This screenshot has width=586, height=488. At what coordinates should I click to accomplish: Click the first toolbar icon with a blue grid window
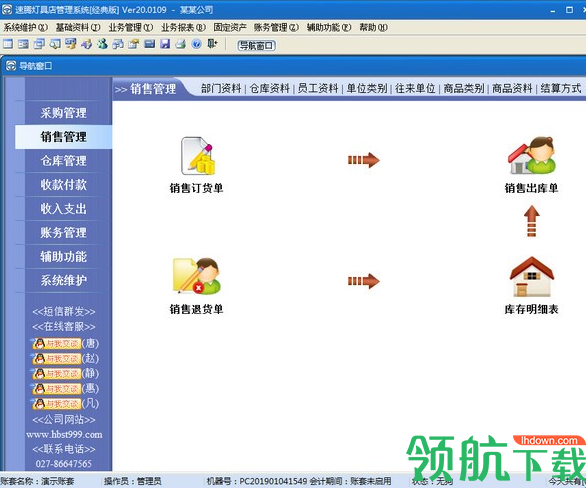coord(8,44)
